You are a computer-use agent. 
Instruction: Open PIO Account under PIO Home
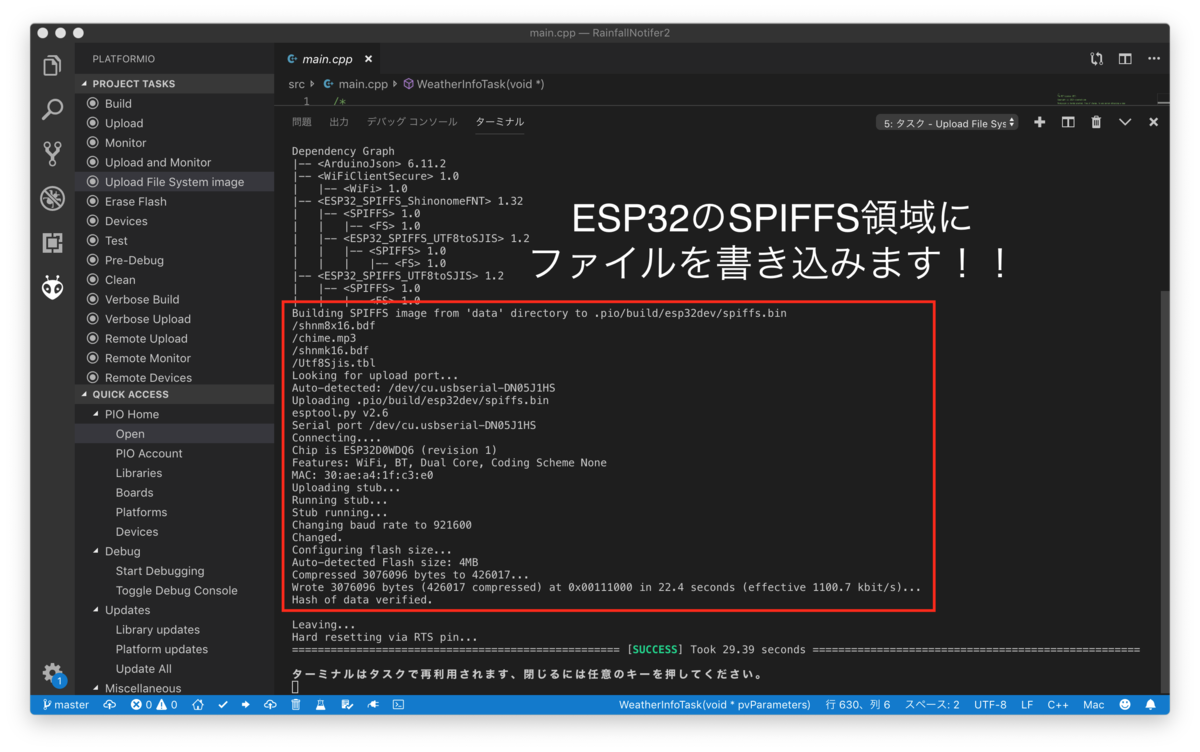pyautogui.click(x=149, y=453)
